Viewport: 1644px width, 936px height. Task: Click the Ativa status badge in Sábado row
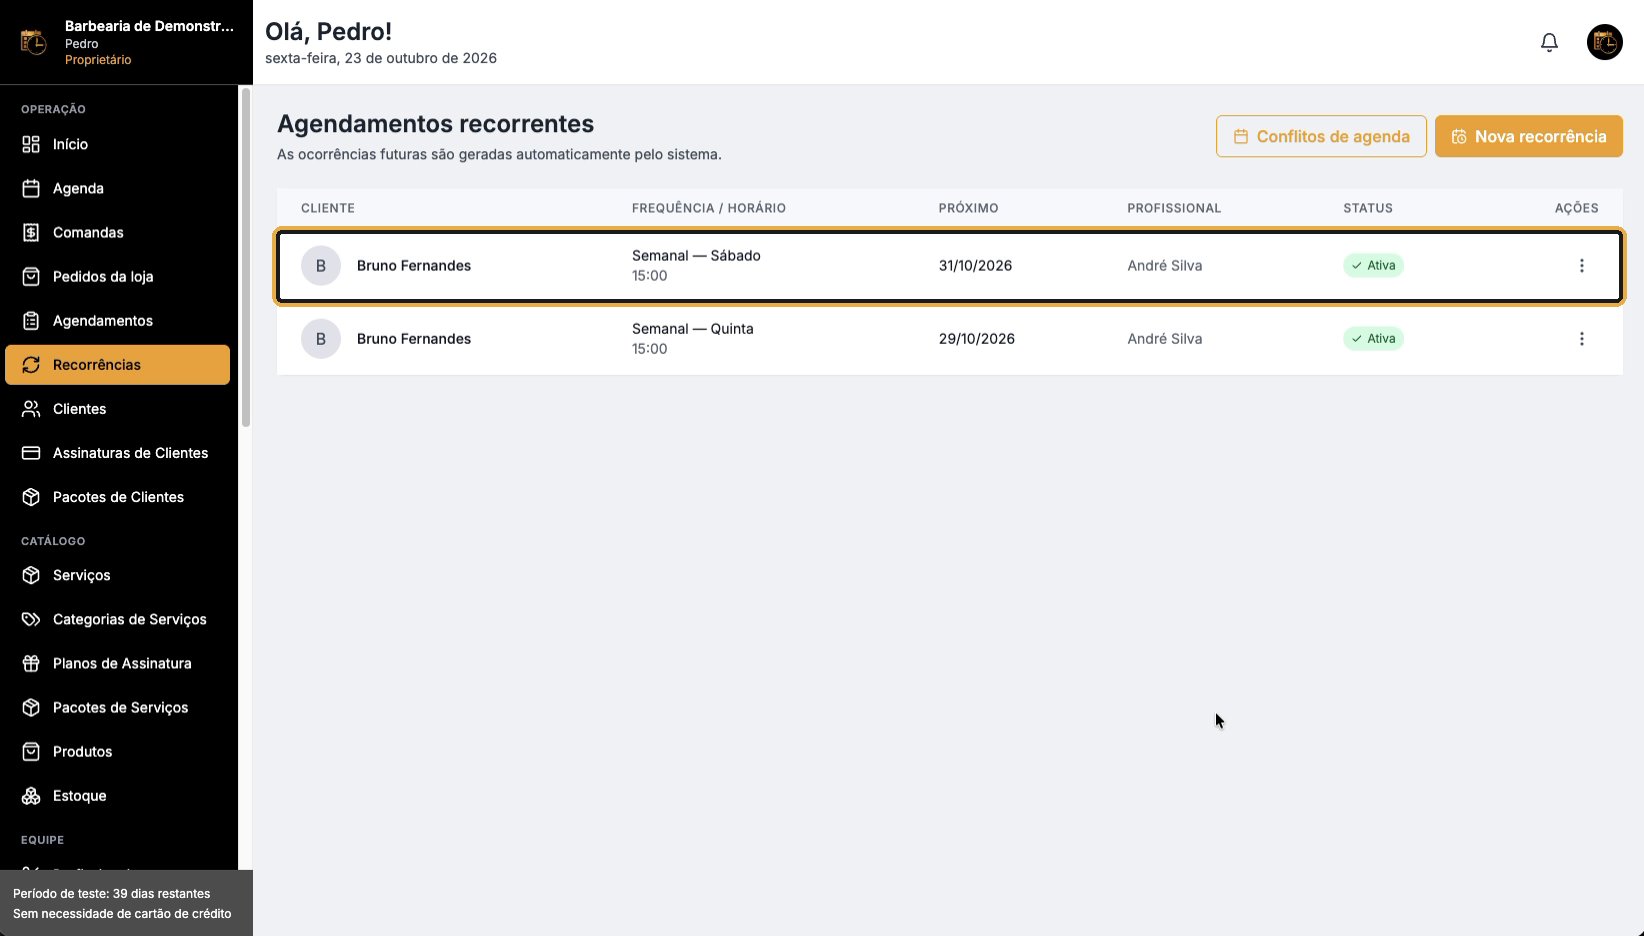coord(1373,265)
